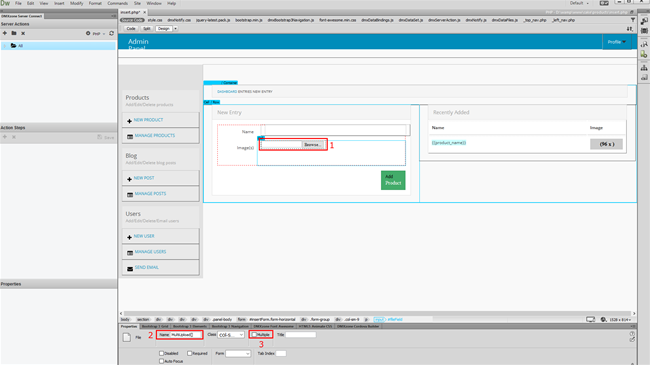650x365 pixels.
Task: Expand the All folder tree arrow
Action: [x=5, y=46]
